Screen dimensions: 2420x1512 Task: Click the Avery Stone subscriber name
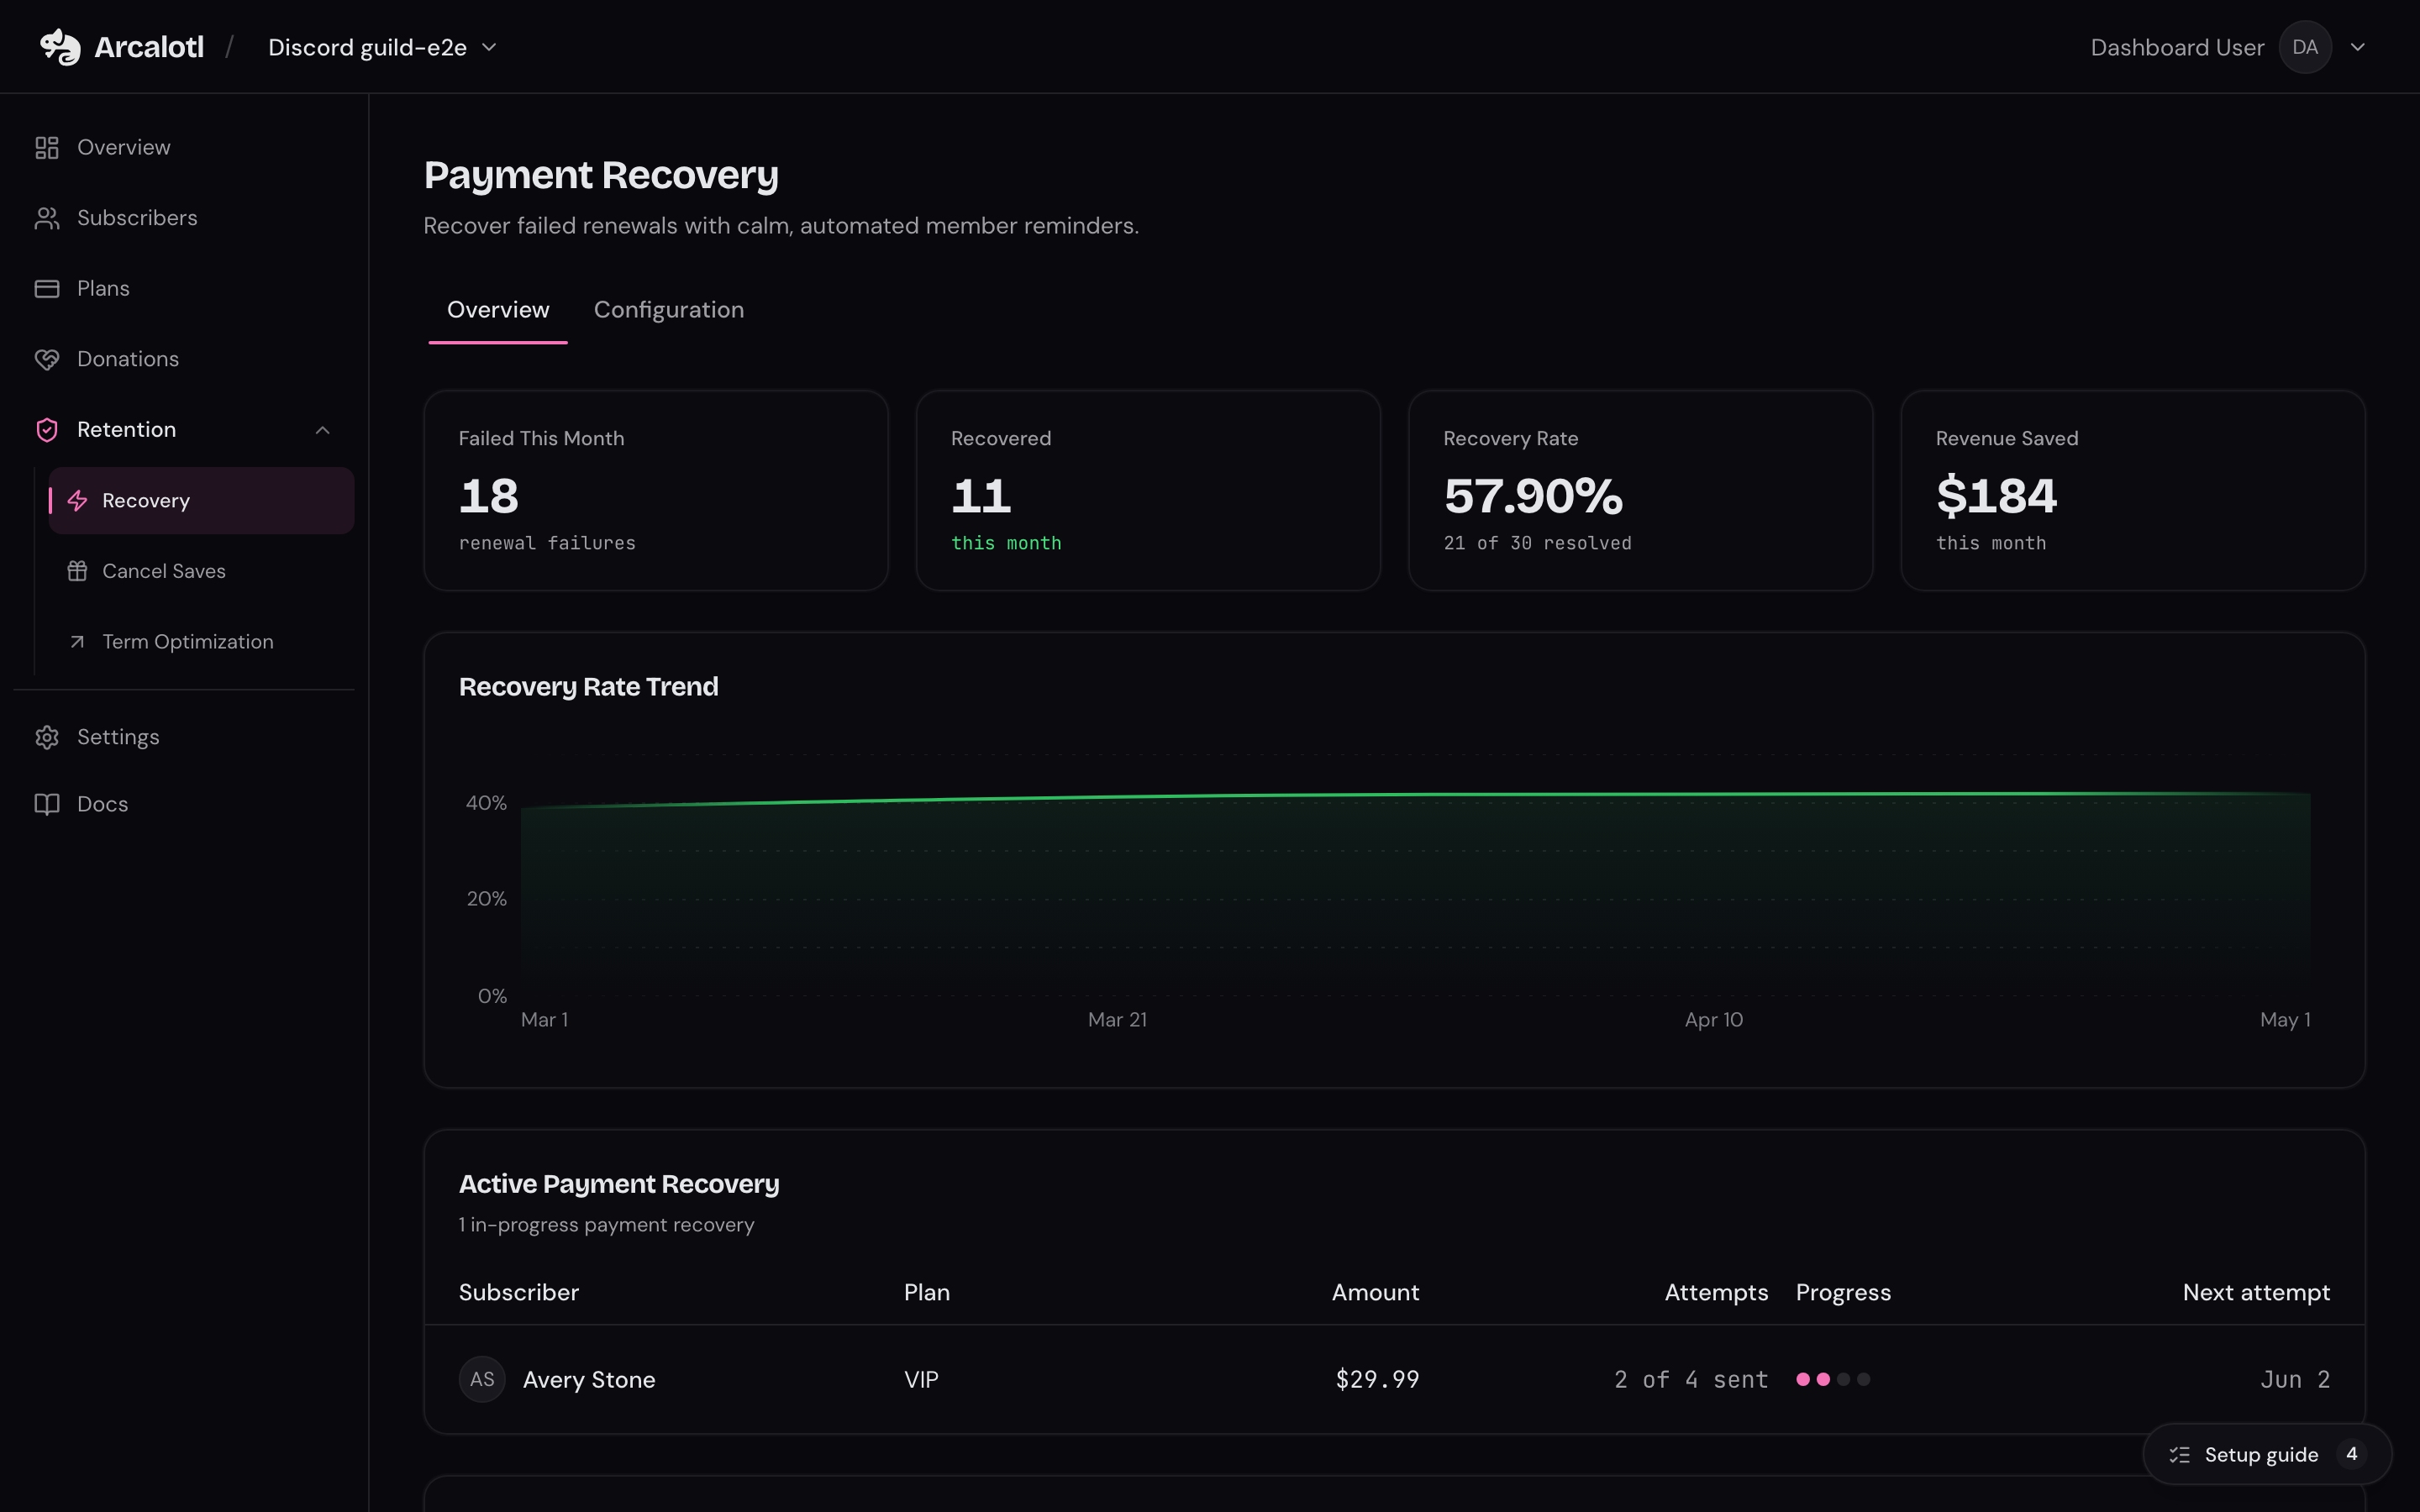(x=589, y=1380)
